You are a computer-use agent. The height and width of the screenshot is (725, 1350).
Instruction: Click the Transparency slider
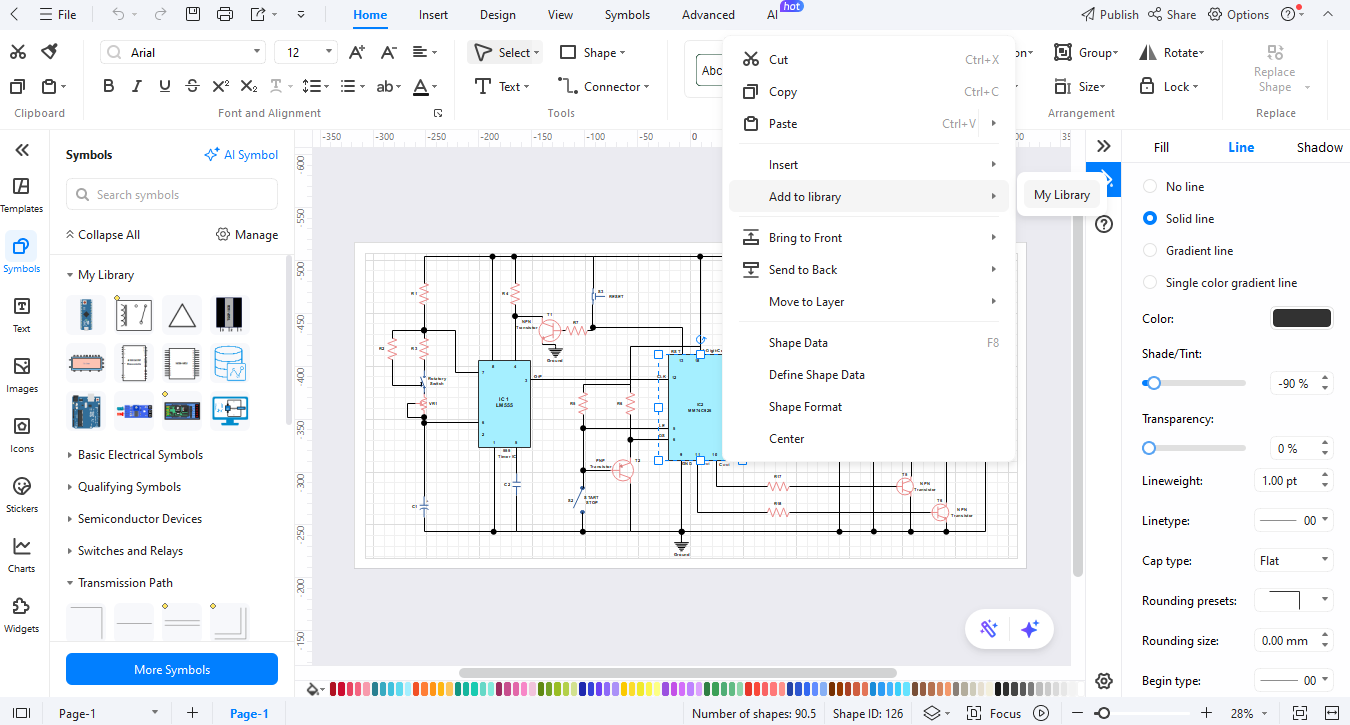[1194, 448]
